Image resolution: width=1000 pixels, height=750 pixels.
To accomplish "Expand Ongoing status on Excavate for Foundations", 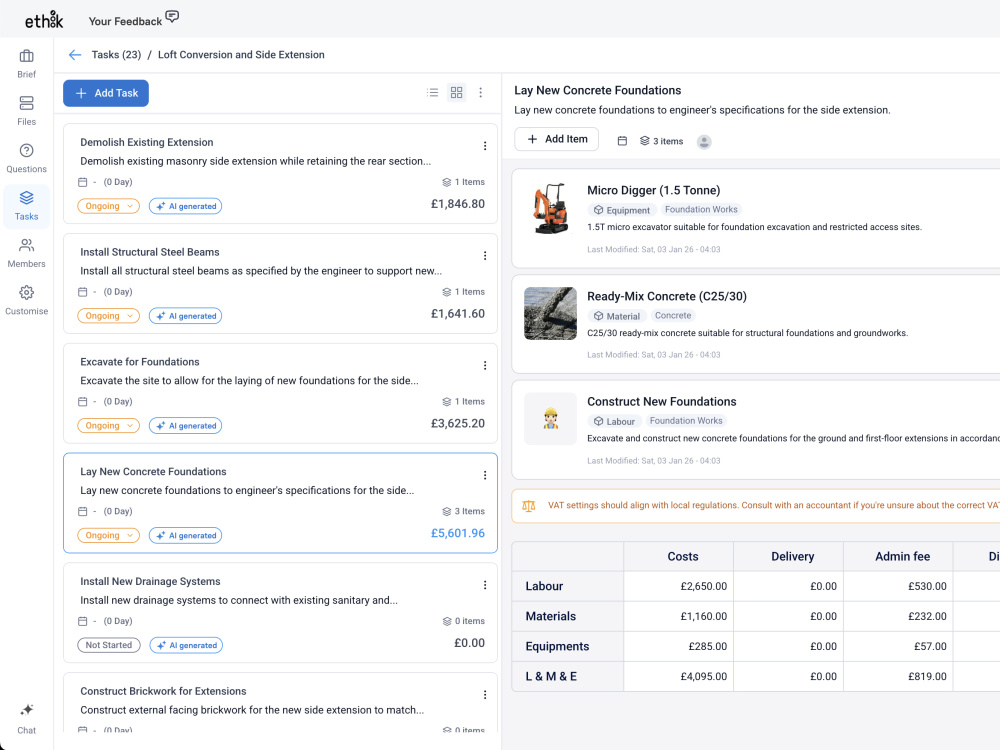I will coord(108,425).
